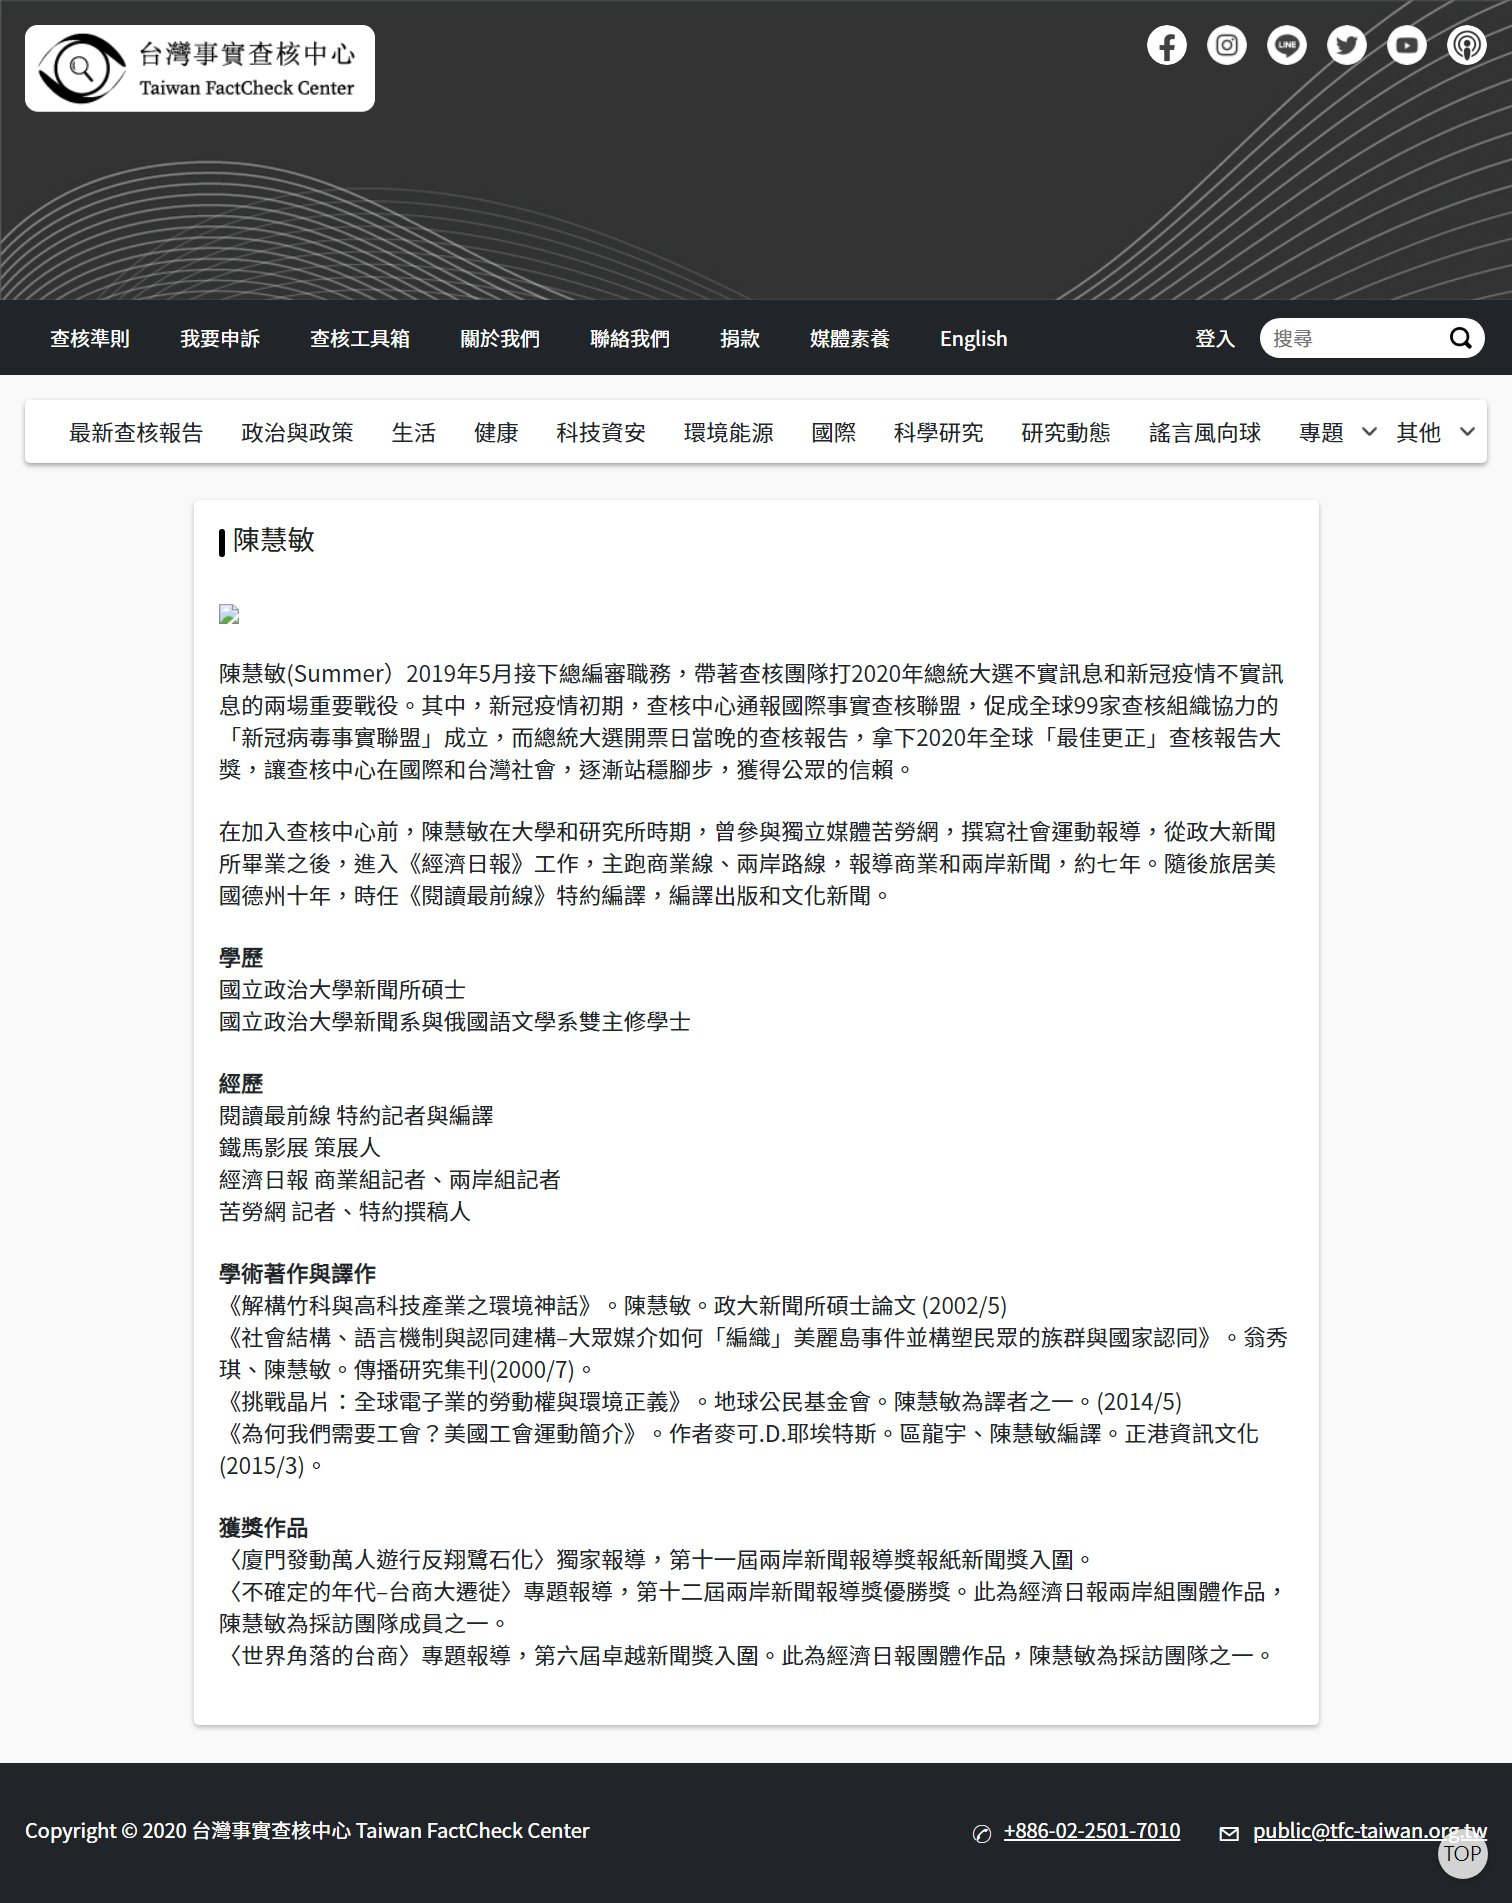Image resolution: width=1512 pixels, height=1903 pixels.
Task: Click the 鐵馬影展 策展人 line
Action: click(300, 1147)
